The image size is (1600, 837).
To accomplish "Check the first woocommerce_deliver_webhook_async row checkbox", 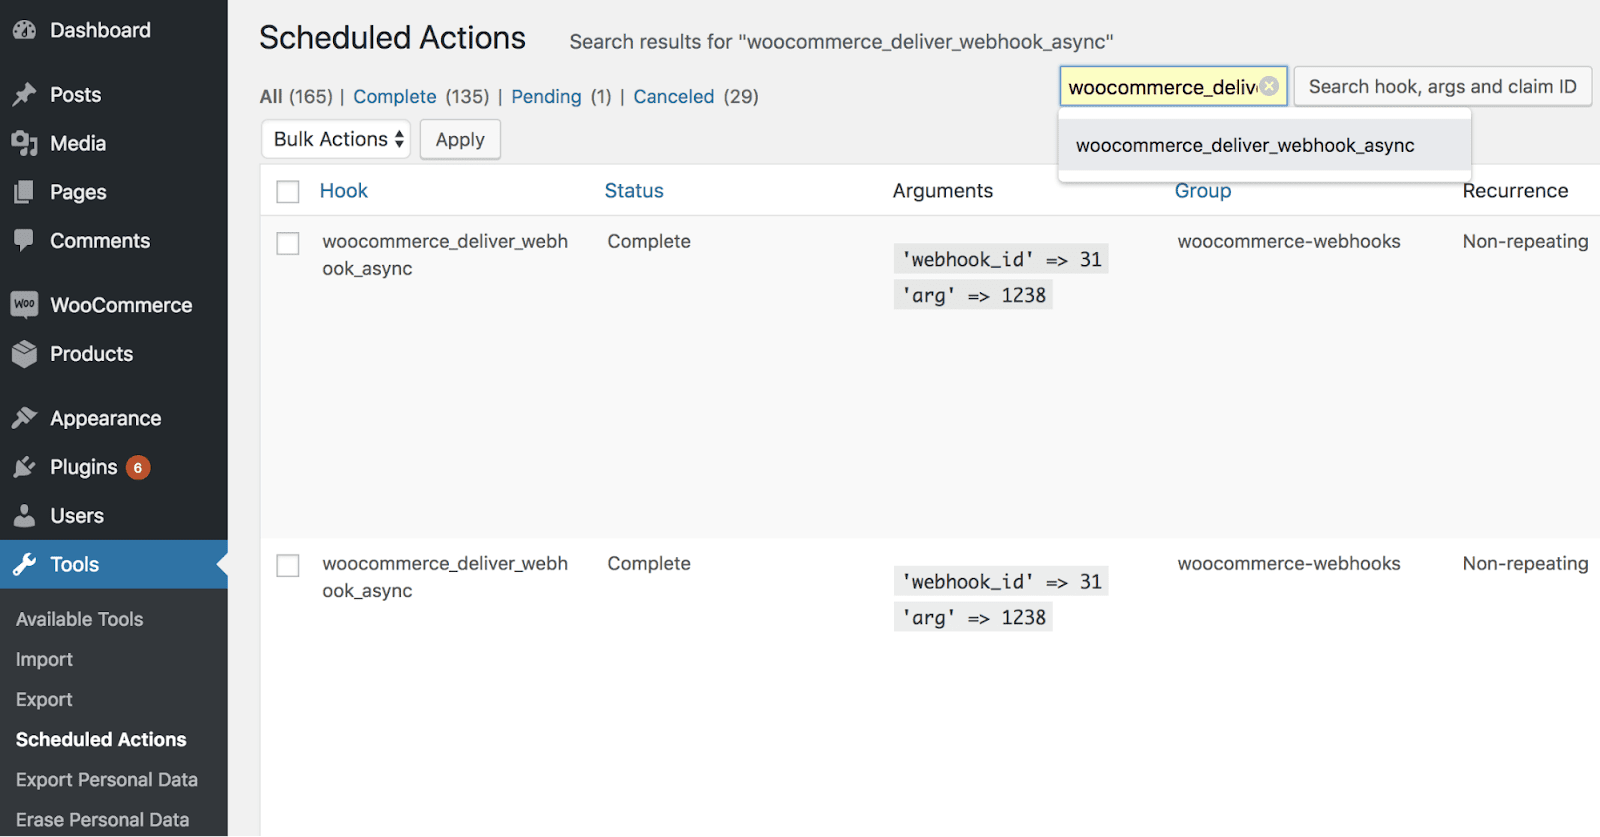I will 288,243.
